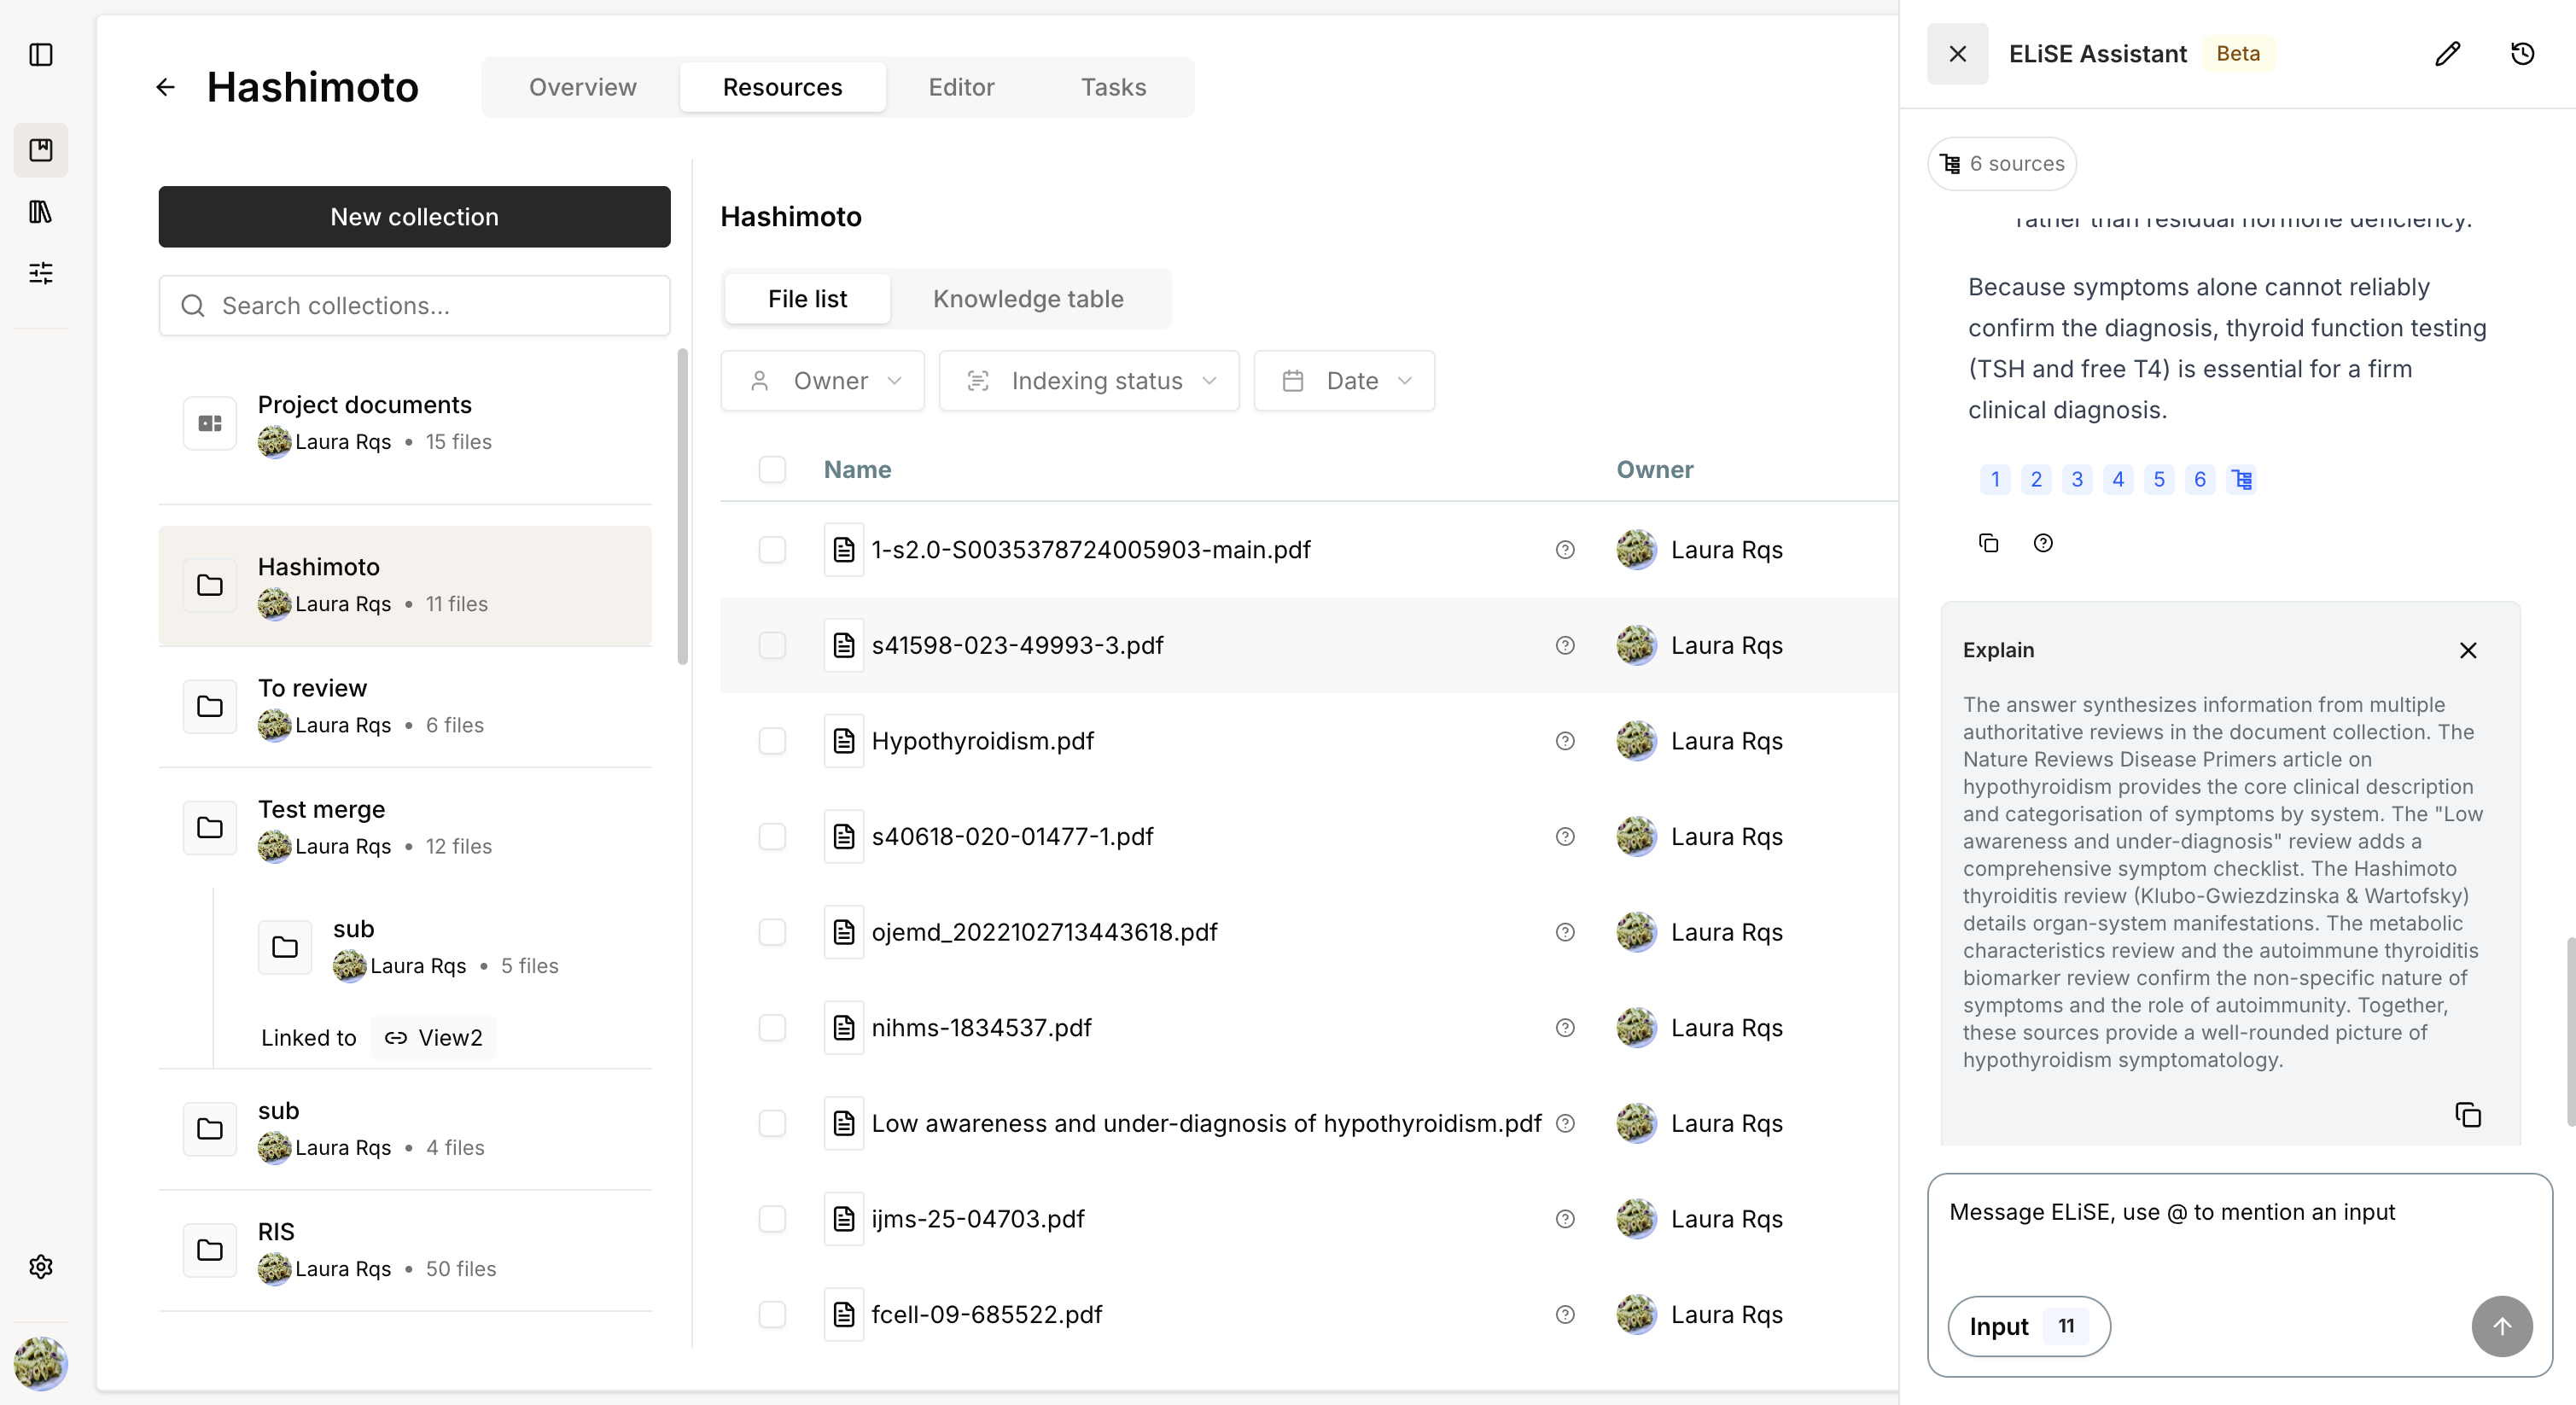Select the Knowledge table tab
2576x1405 pixels.
1028,298
